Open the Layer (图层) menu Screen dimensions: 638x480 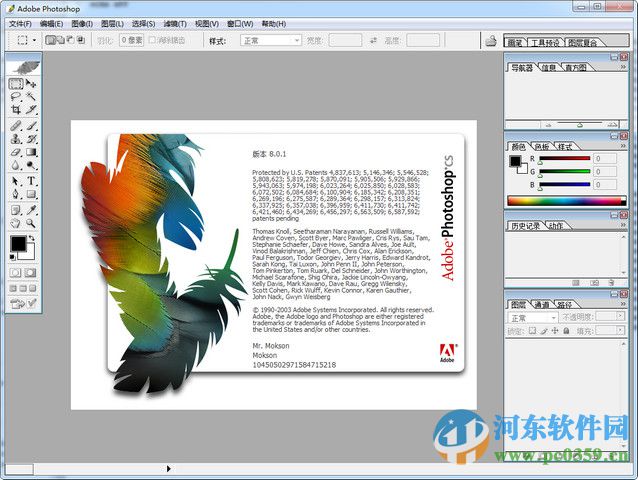[112, 24]
